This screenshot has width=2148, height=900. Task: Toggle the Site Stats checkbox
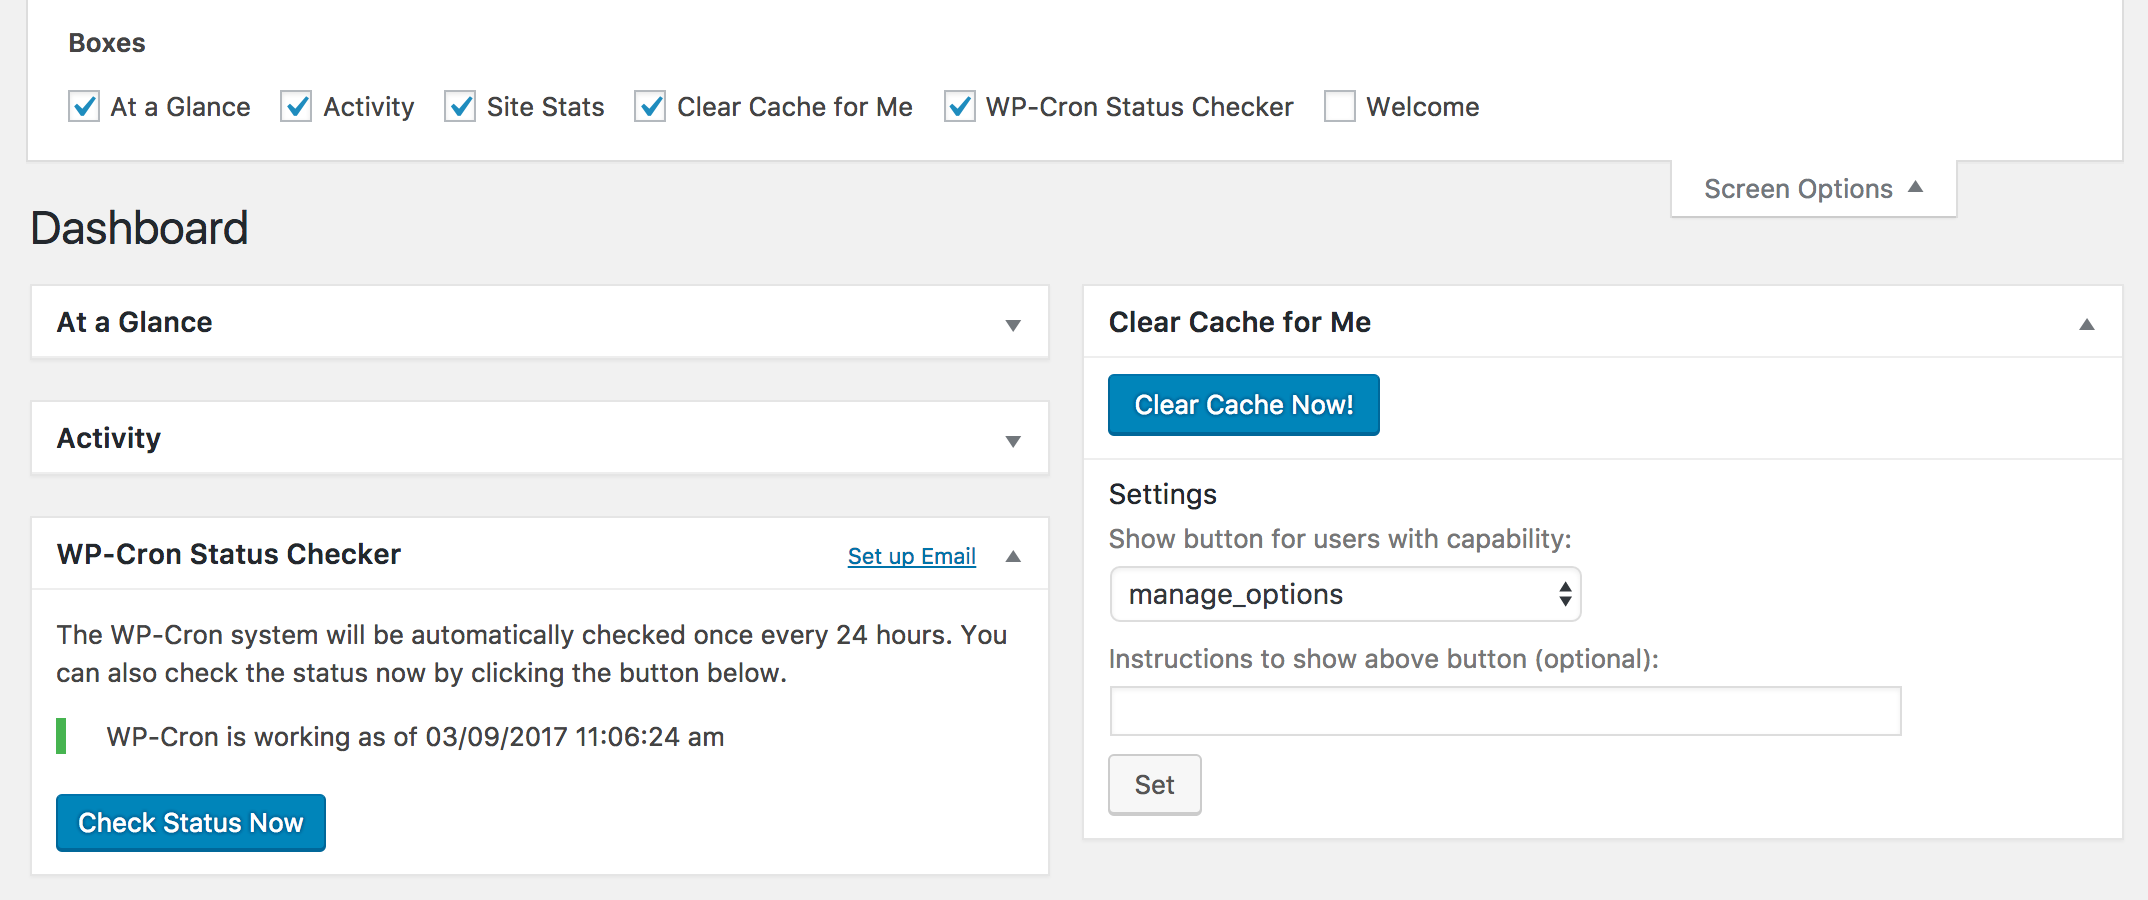click(x=460, y=106)
